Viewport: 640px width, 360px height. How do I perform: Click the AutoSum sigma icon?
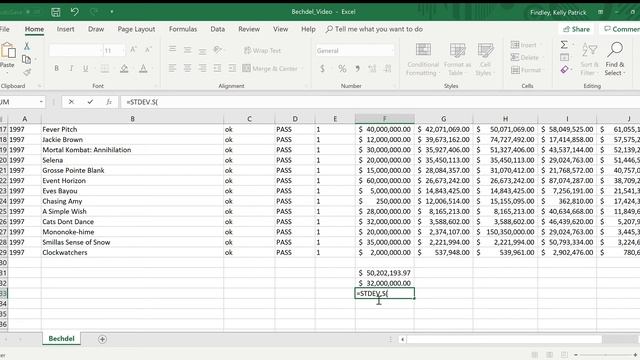pyautogui.click(x=564, y=44)
